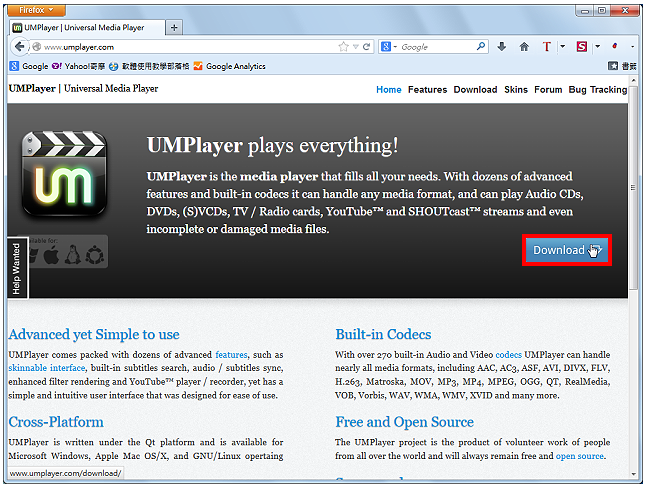
Task: Click the scrollbar up arrow
Action: pos(633,80)
